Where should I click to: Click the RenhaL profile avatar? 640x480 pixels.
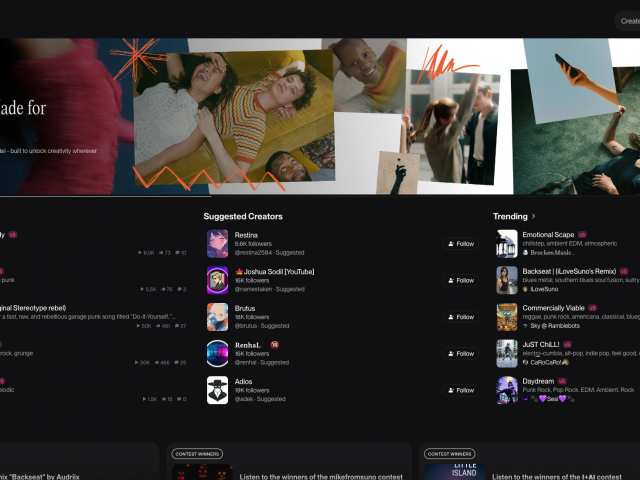[x=218, y=353]
